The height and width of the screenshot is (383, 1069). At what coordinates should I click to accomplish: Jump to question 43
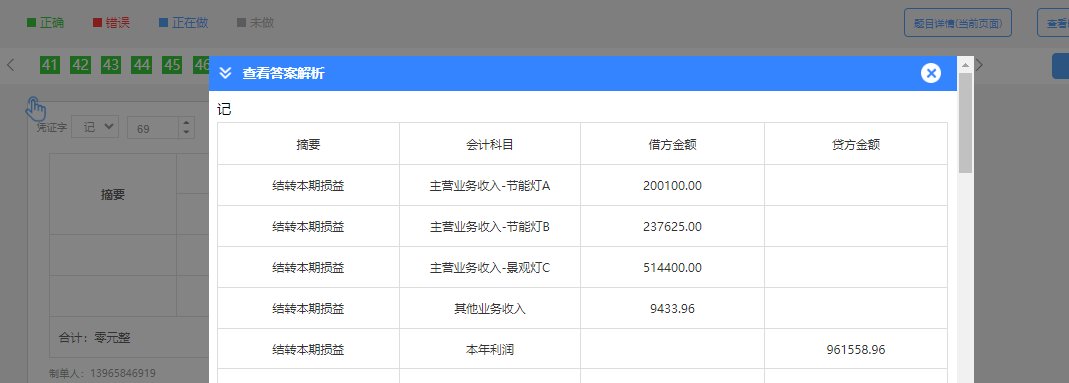(x=111, y=65)
